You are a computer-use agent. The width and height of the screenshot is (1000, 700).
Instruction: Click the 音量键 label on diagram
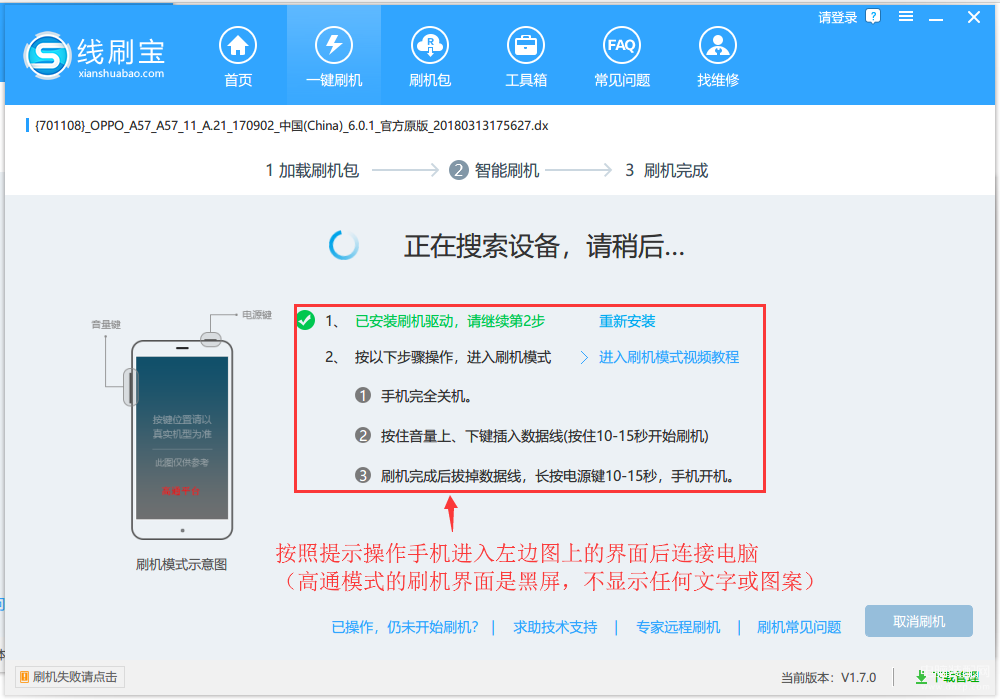pos(106,324)
